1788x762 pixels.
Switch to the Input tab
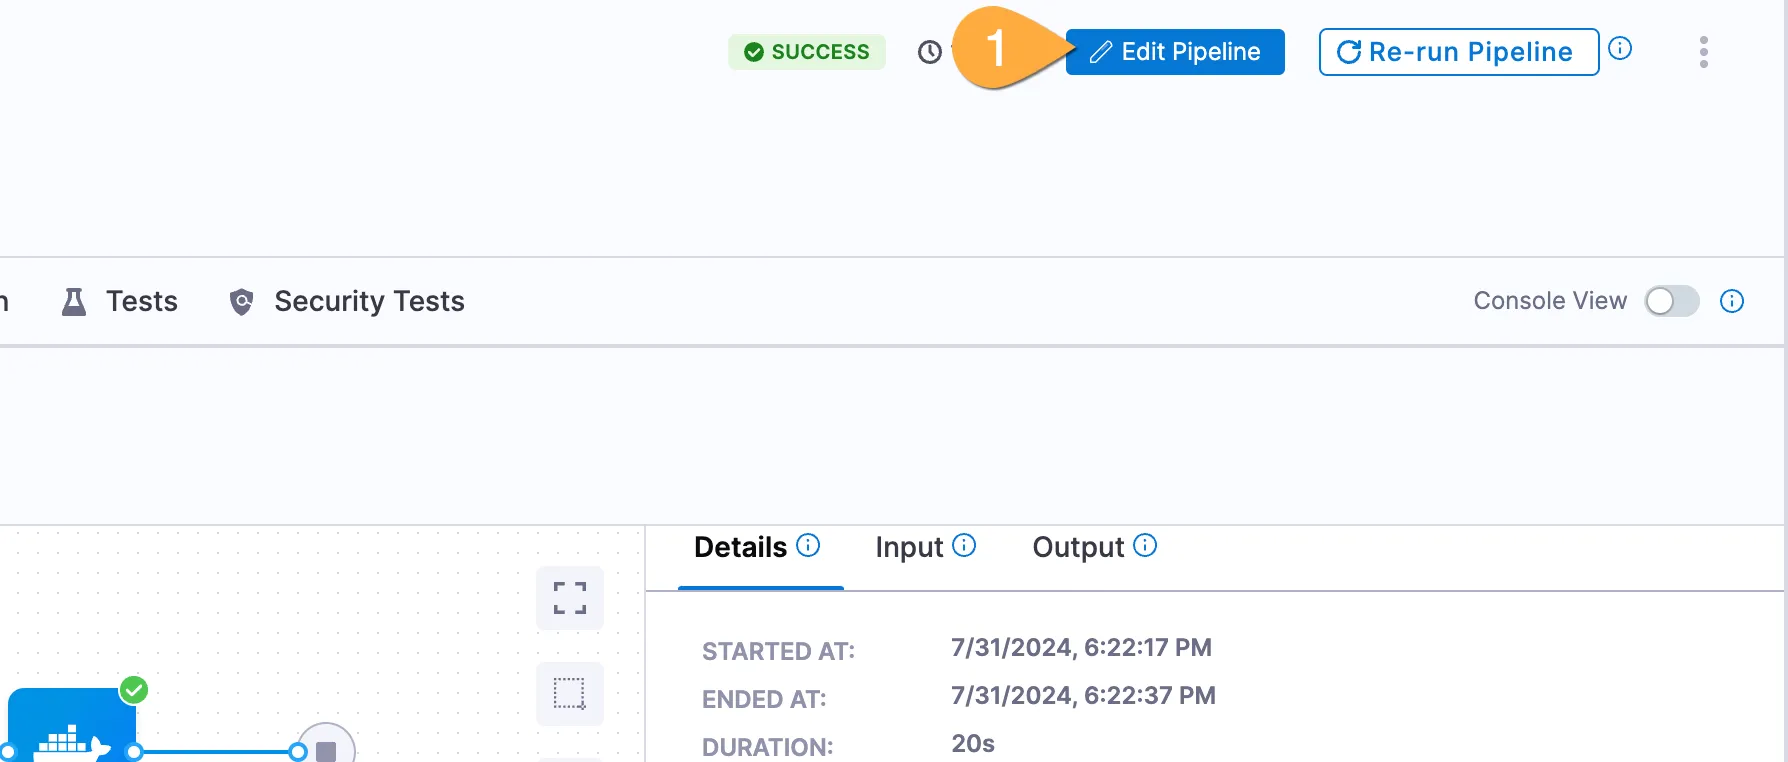coord(908,548)
